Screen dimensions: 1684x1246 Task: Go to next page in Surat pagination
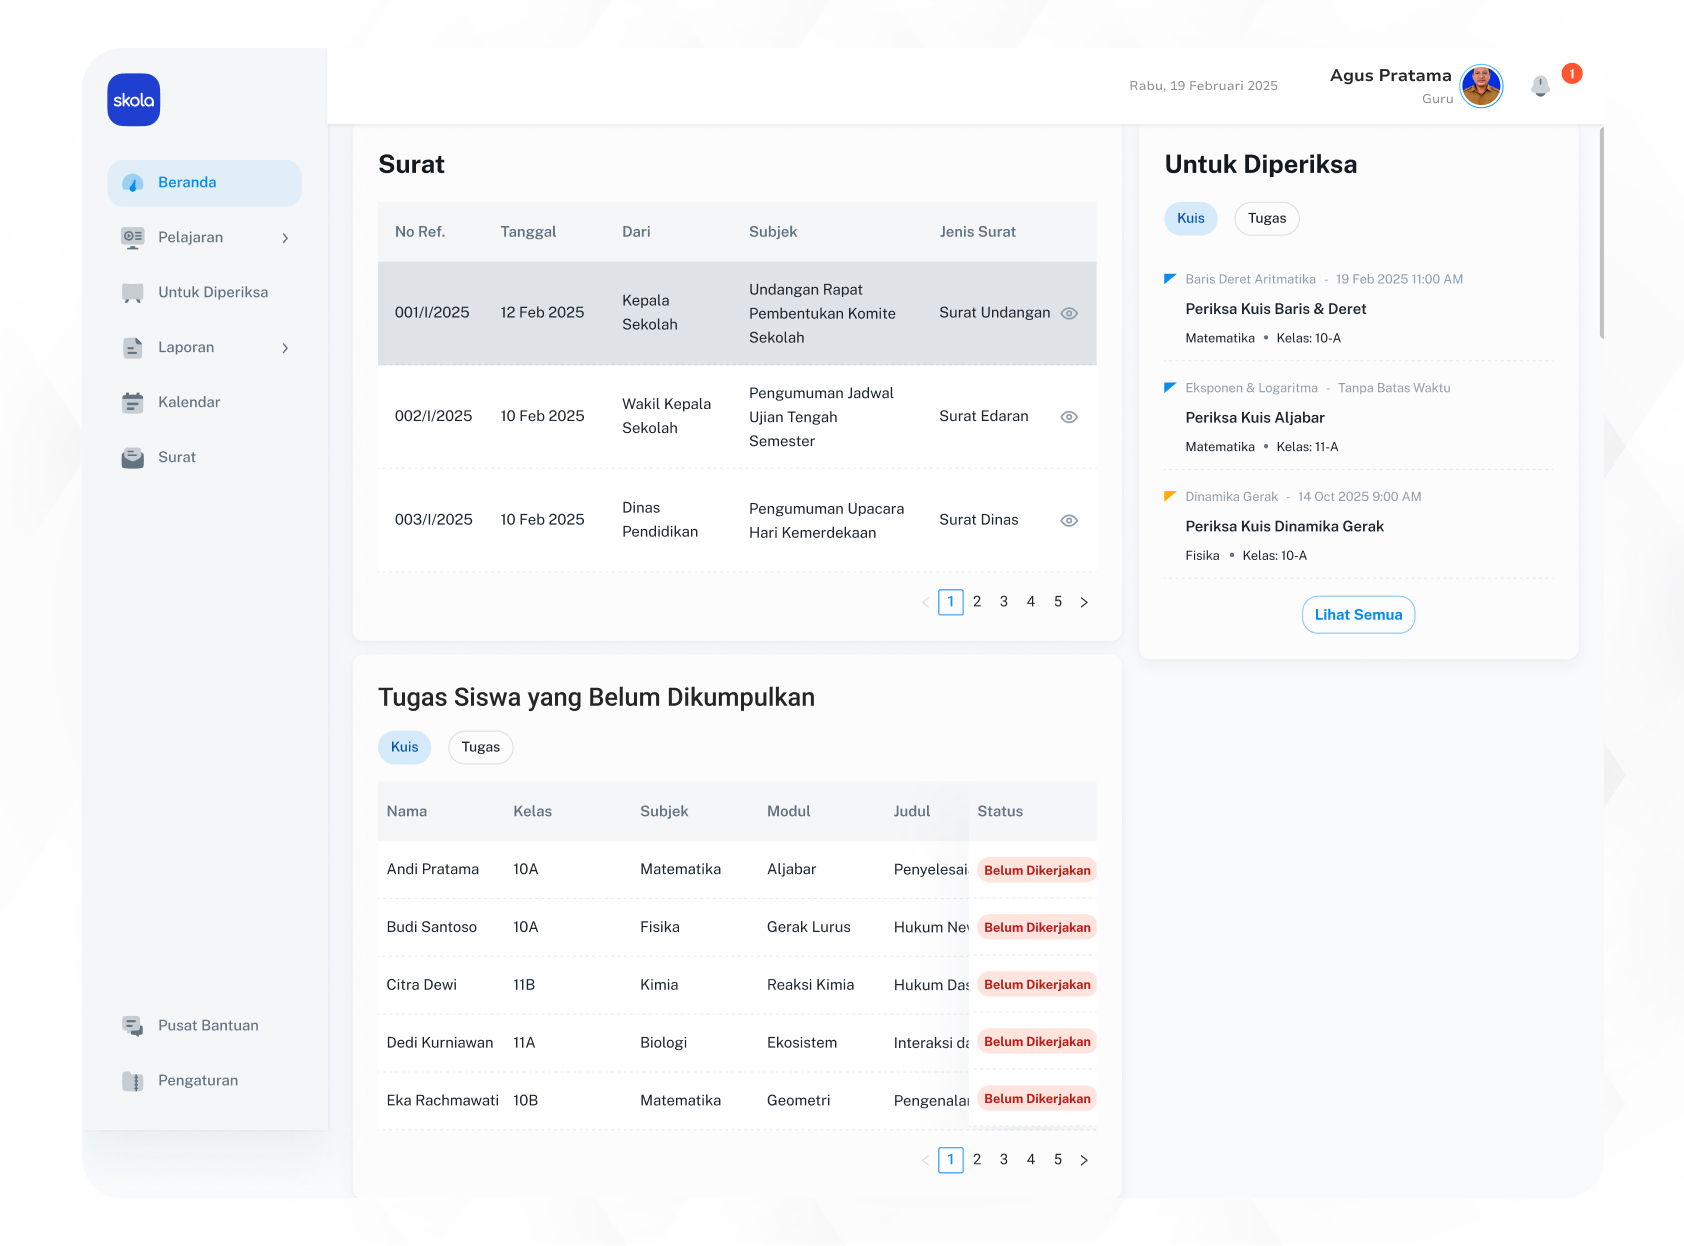point(1084,602)
